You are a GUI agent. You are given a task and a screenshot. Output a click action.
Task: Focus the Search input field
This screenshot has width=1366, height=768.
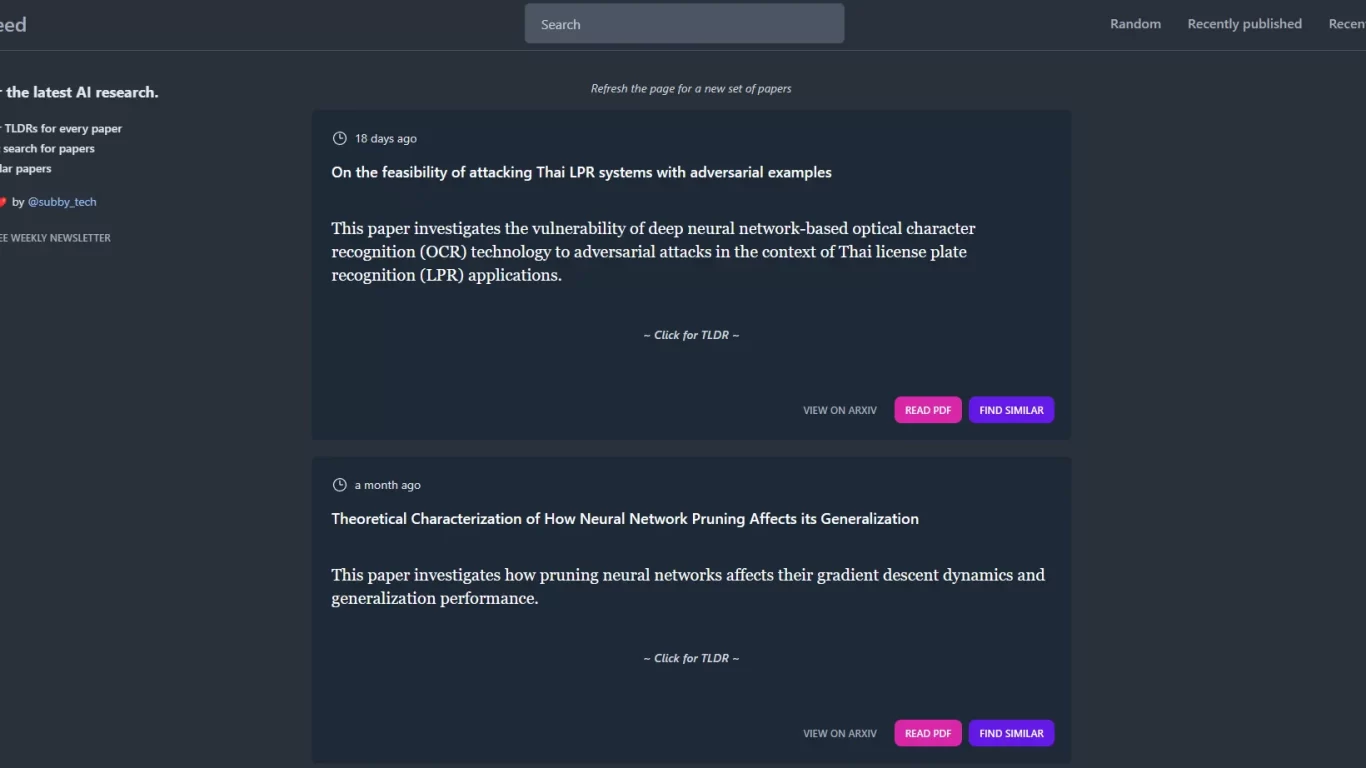[684, 24]
